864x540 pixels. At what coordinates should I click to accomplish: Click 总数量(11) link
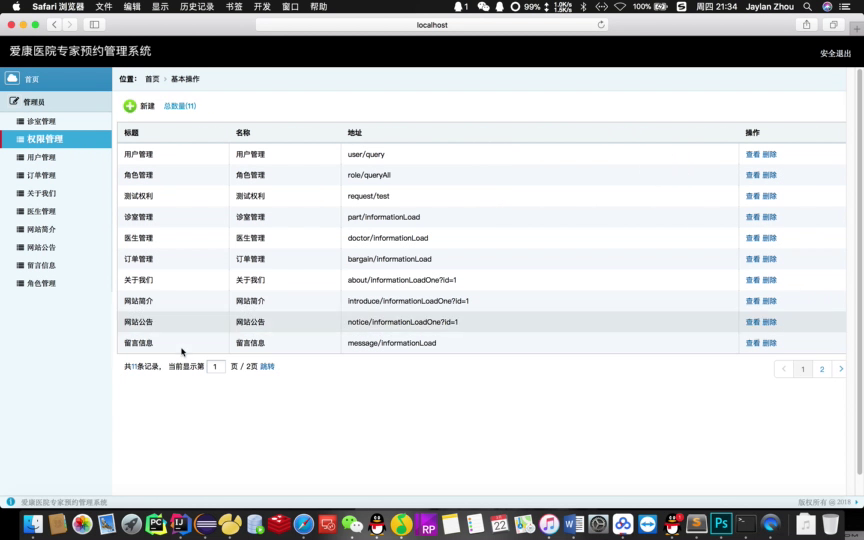tap(180, 106)
